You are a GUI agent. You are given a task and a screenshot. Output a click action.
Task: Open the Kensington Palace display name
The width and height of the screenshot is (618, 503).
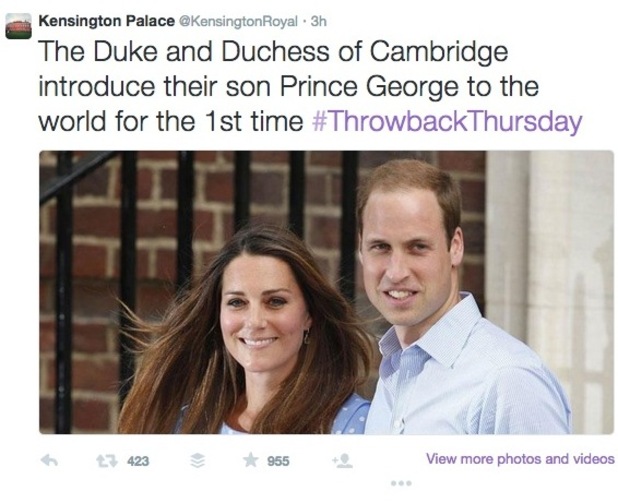click(x=106, y=21)
